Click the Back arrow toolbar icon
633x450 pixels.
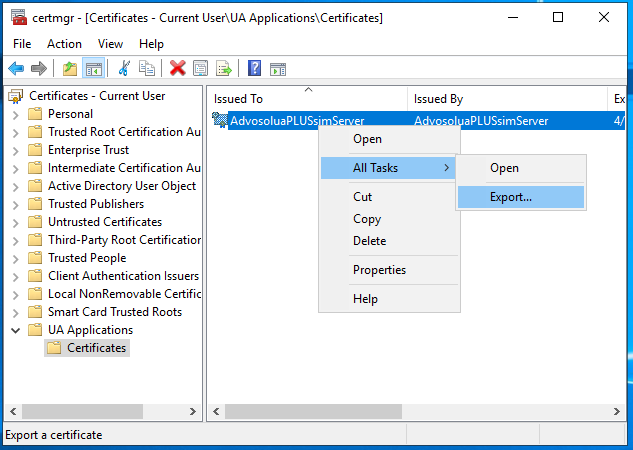[16, 68]
